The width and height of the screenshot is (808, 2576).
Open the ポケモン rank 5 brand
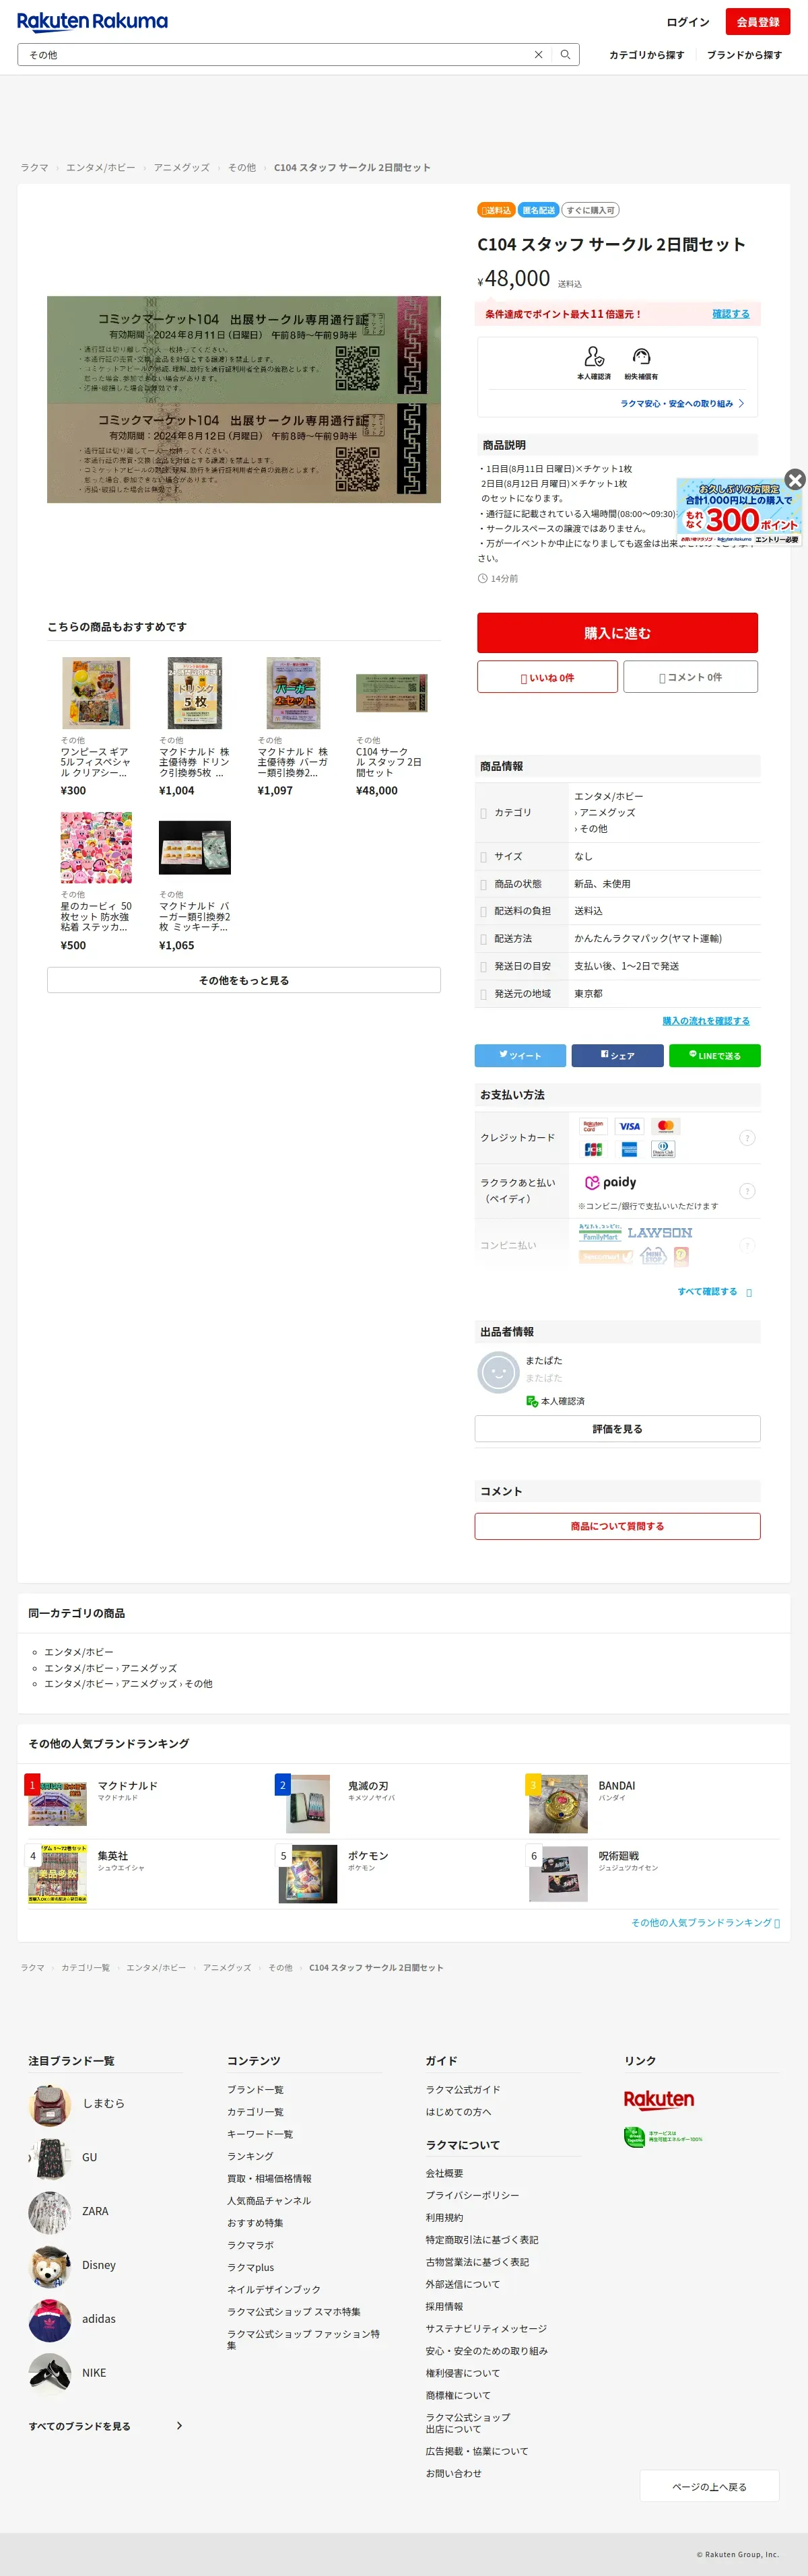(x=368, y=1856)
